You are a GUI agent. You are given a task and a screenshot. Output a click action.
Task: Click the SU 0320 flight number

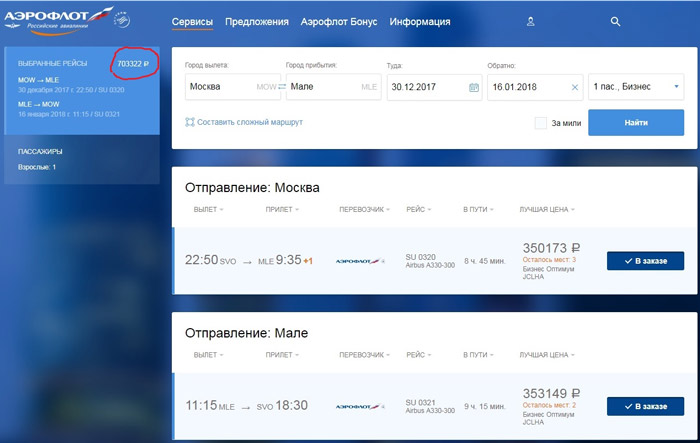421,257
